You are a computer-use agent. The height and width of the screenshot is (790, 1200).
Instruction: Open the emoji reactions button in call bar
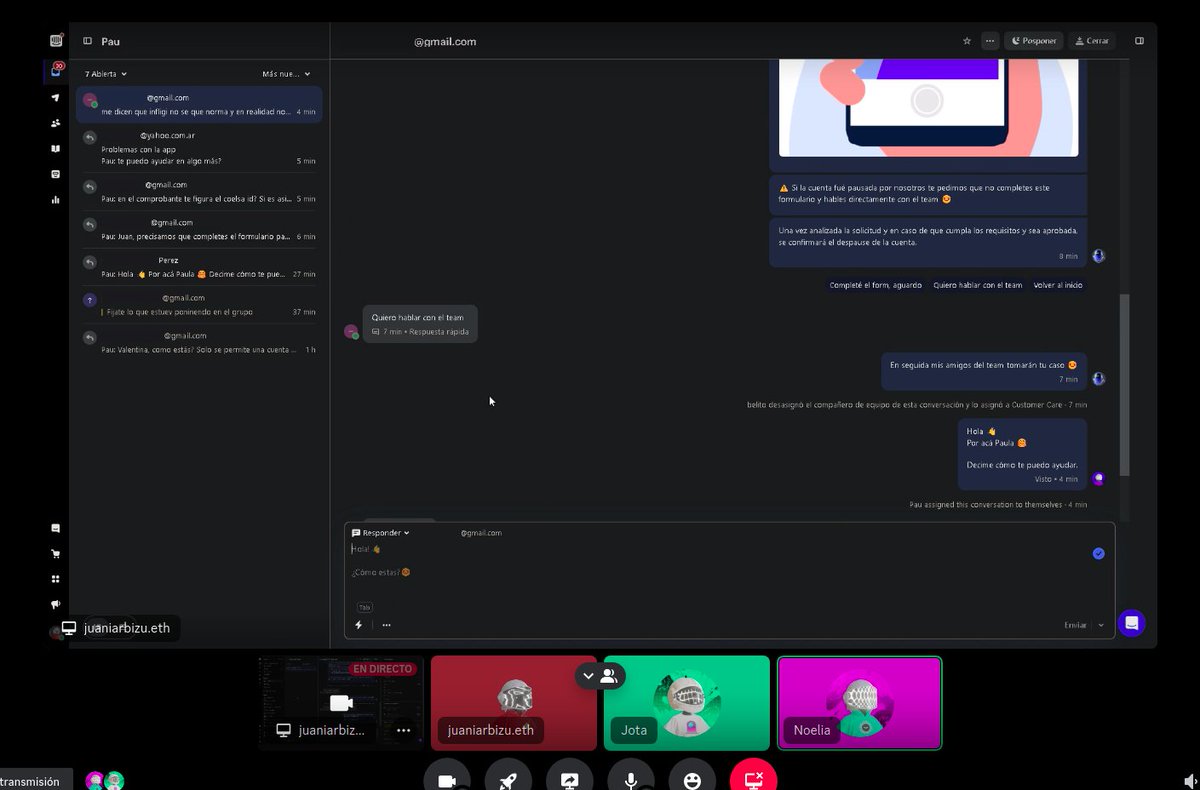click(x=692, y=781)
